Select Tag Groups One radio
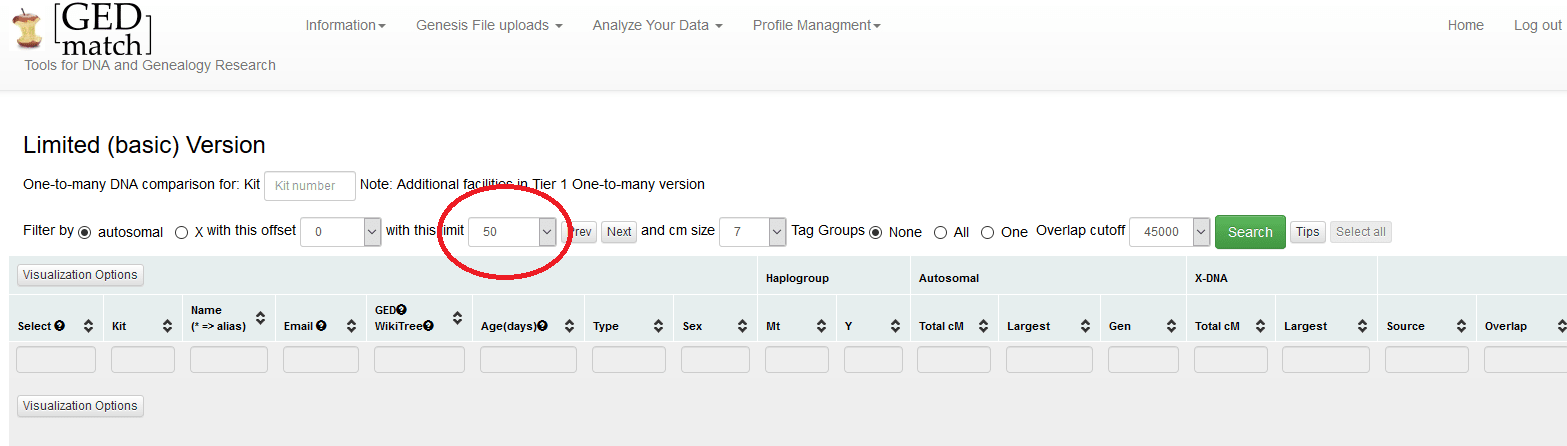 point(987,232)
